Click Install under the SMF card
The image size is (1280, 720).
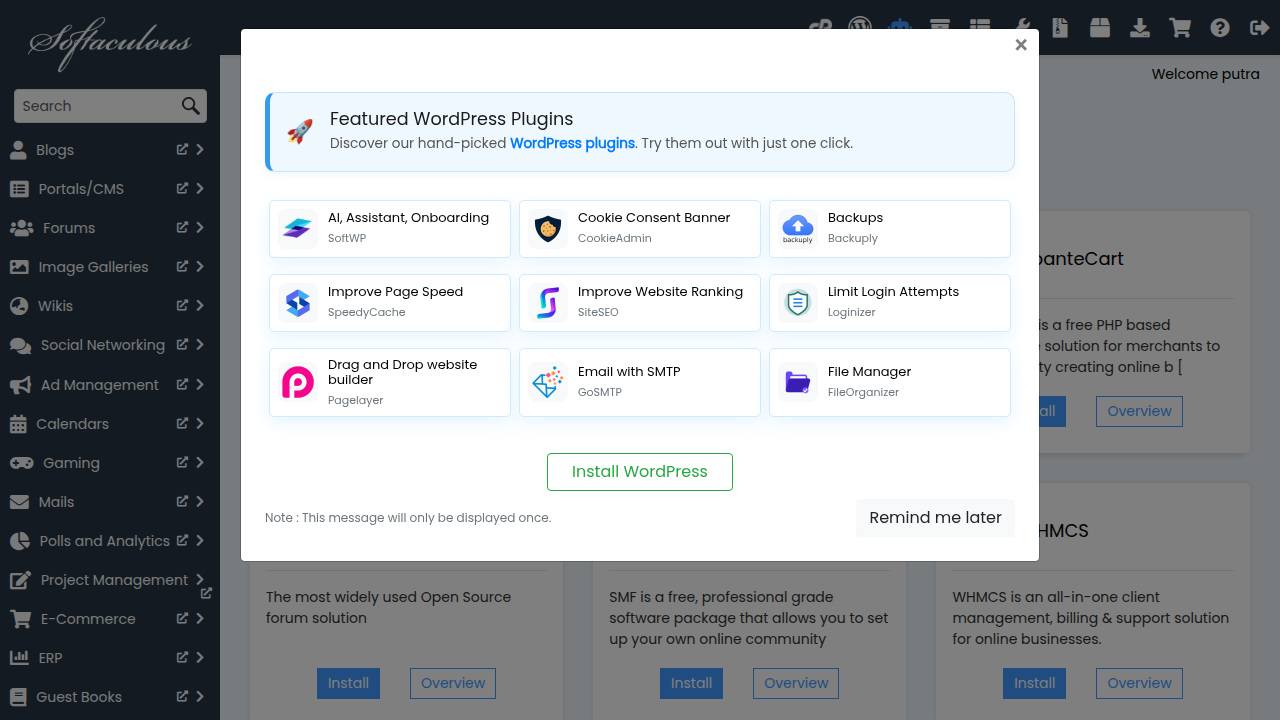[691, 683]
